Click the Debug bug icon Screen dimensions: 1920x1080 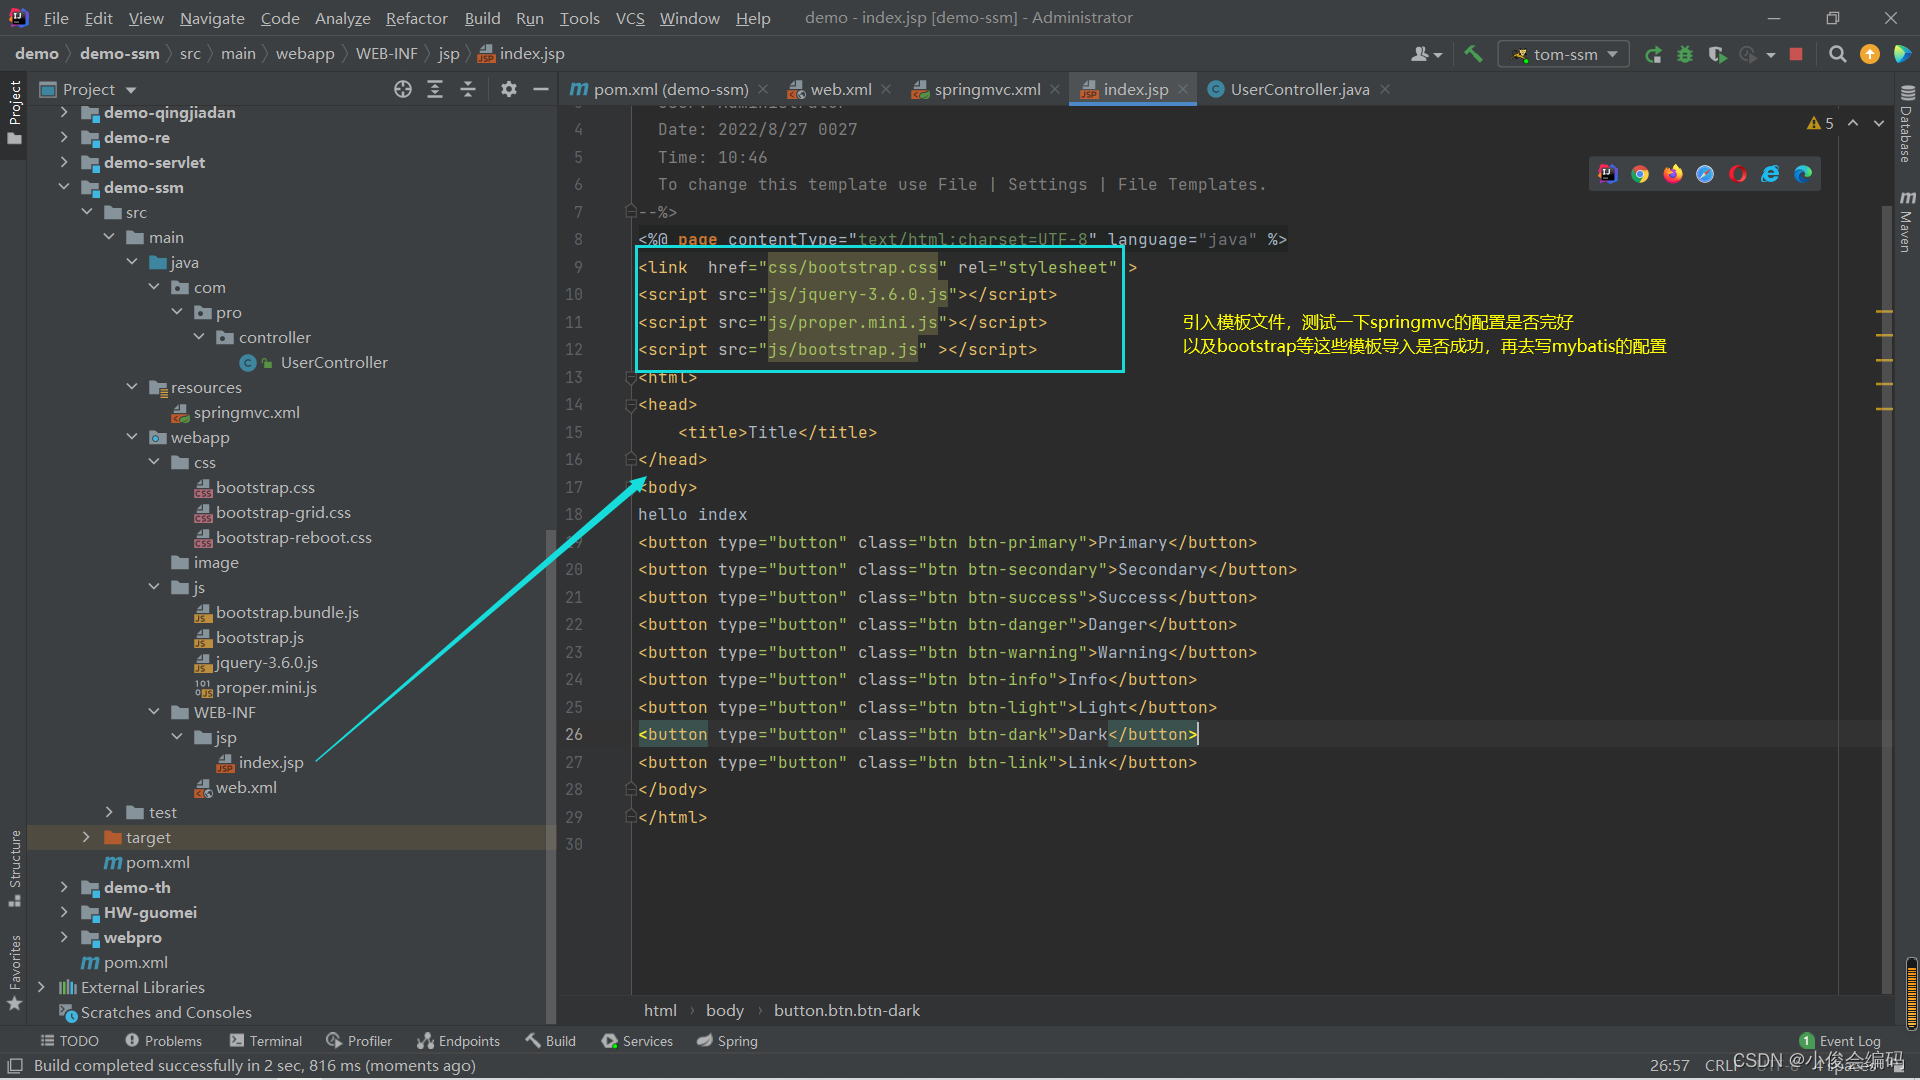coord(1685,54)
